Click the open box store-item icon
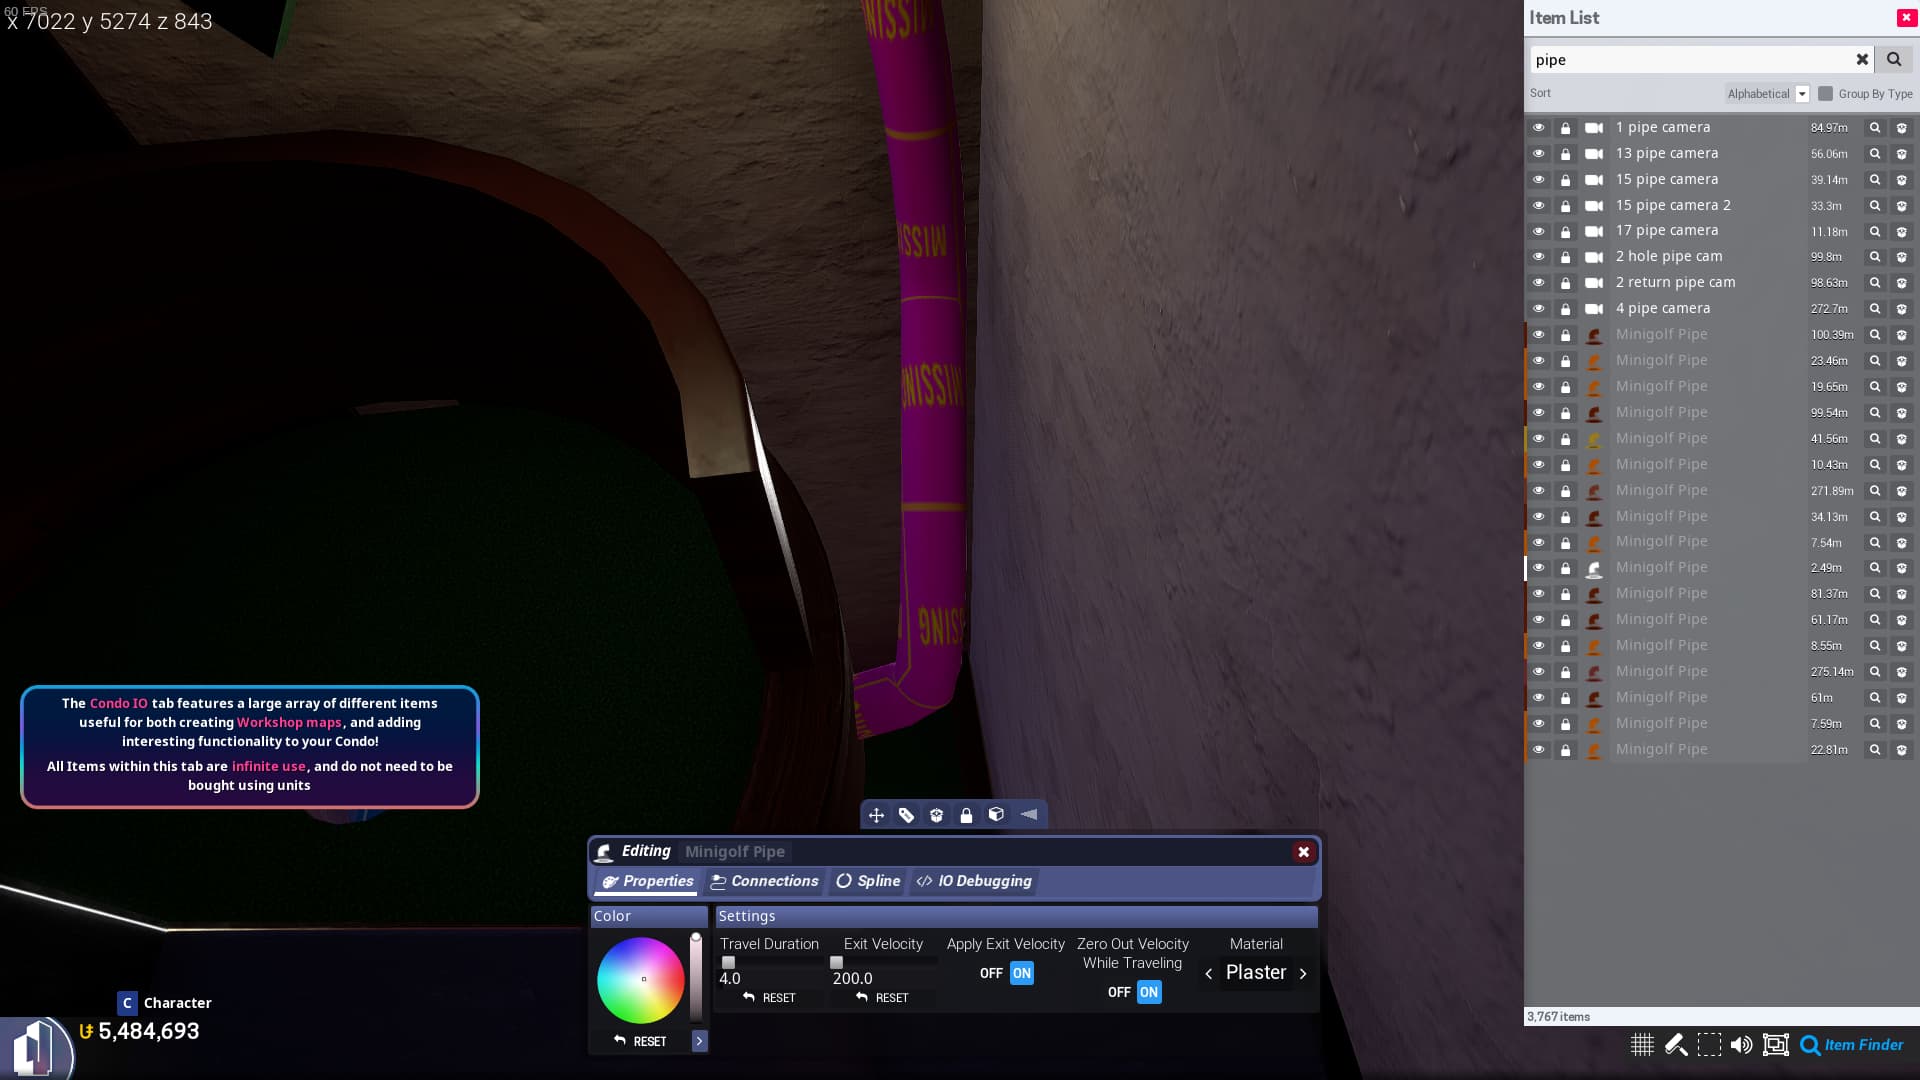The height and width of the screenshot is (1080, 1920). point(936,815)
